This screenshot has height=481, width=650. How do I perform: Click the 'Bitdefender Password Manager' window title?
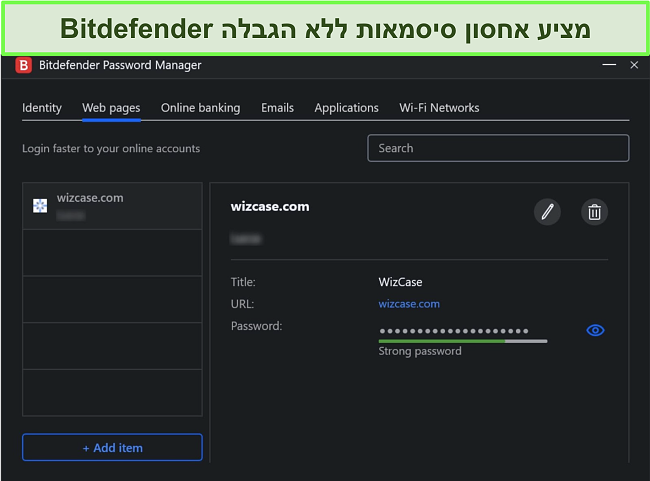coord(120,65)
